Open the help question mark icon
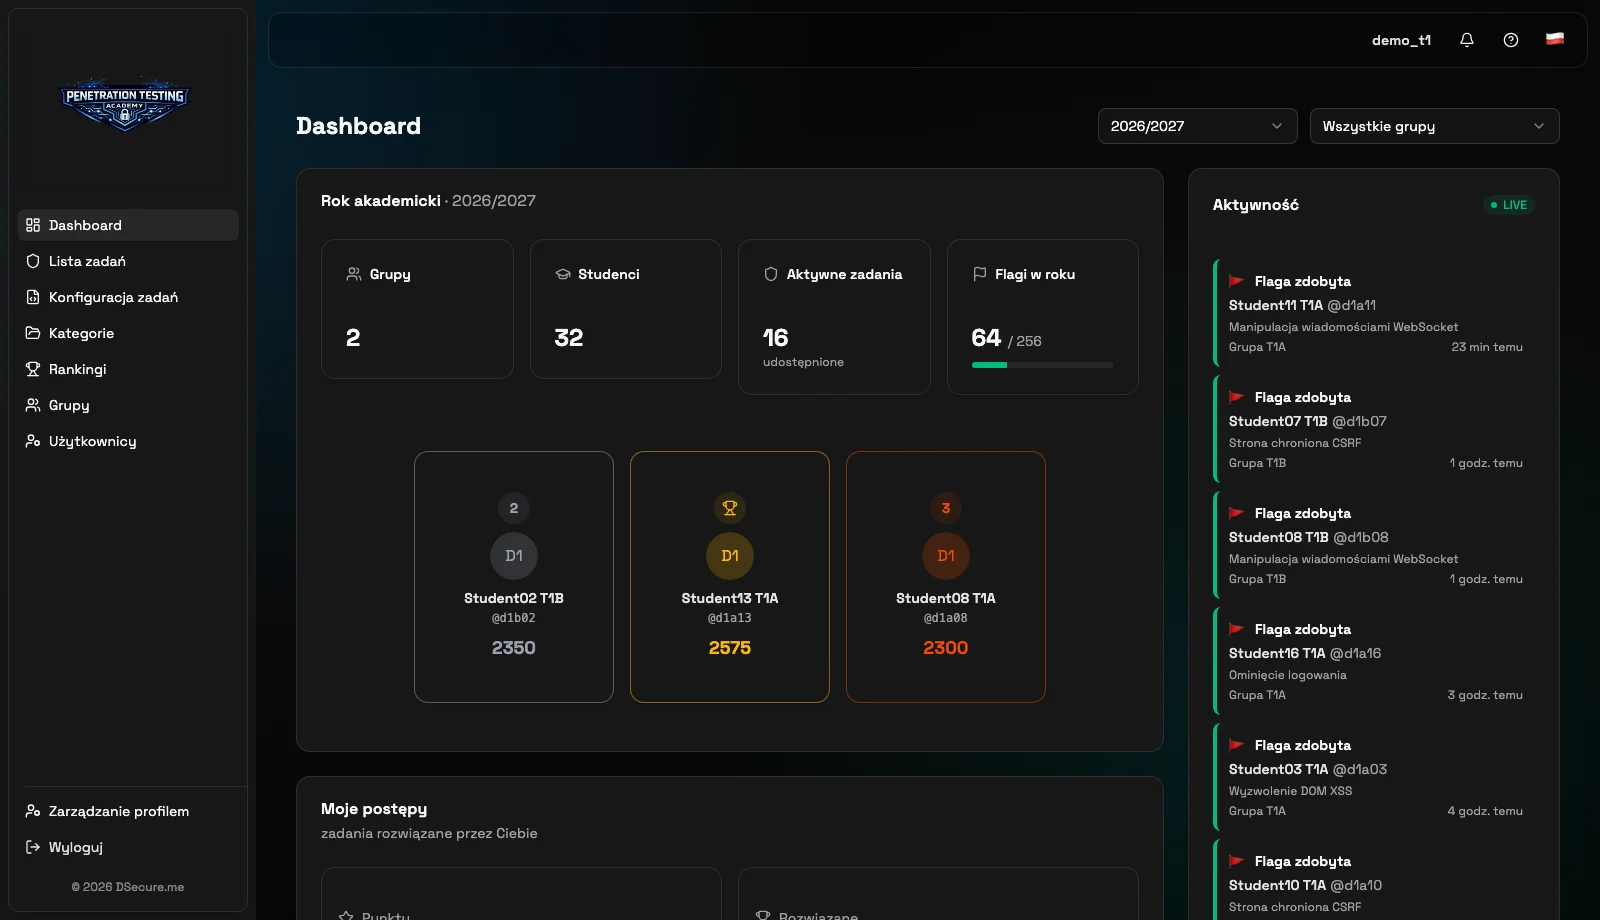1600x920 pixels. pos(1511,40)
